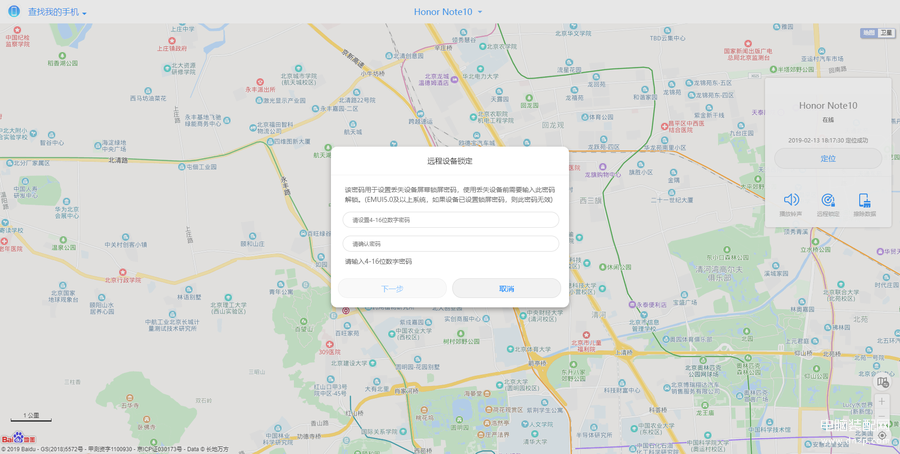Select the 北京市儿童福利院 marker

coord(586,335)
